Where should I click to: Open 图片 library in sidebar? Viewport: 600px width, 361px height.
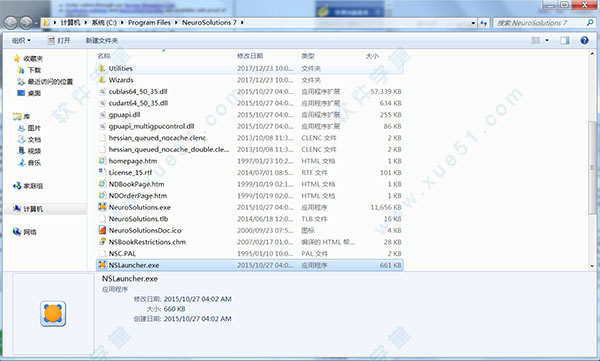30,128
